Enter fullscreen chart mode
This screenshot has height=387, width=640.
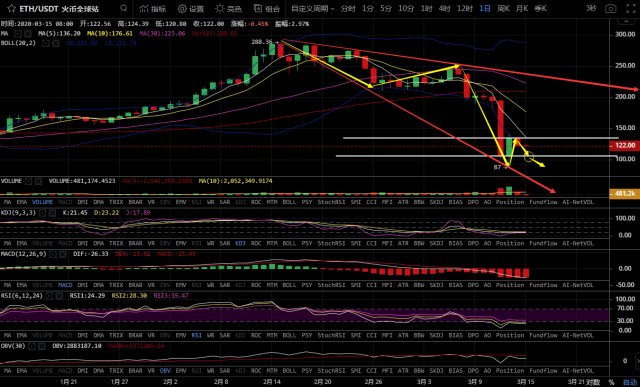pyautogui.click(x=631, y=8)
